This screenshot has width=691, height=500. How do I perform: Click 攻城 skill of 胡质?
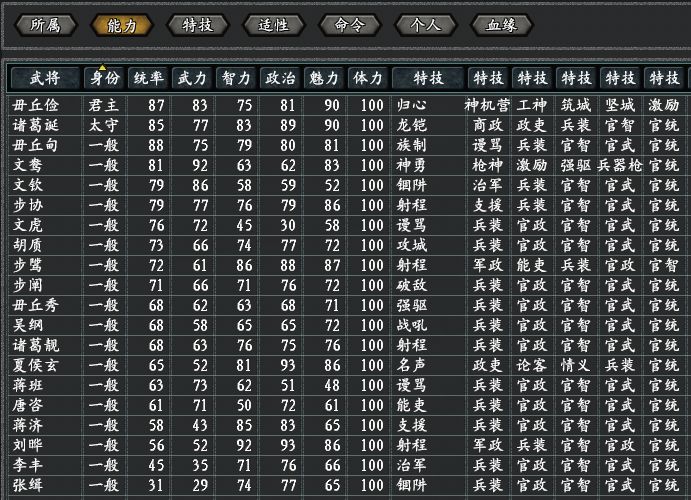[411, 245]
